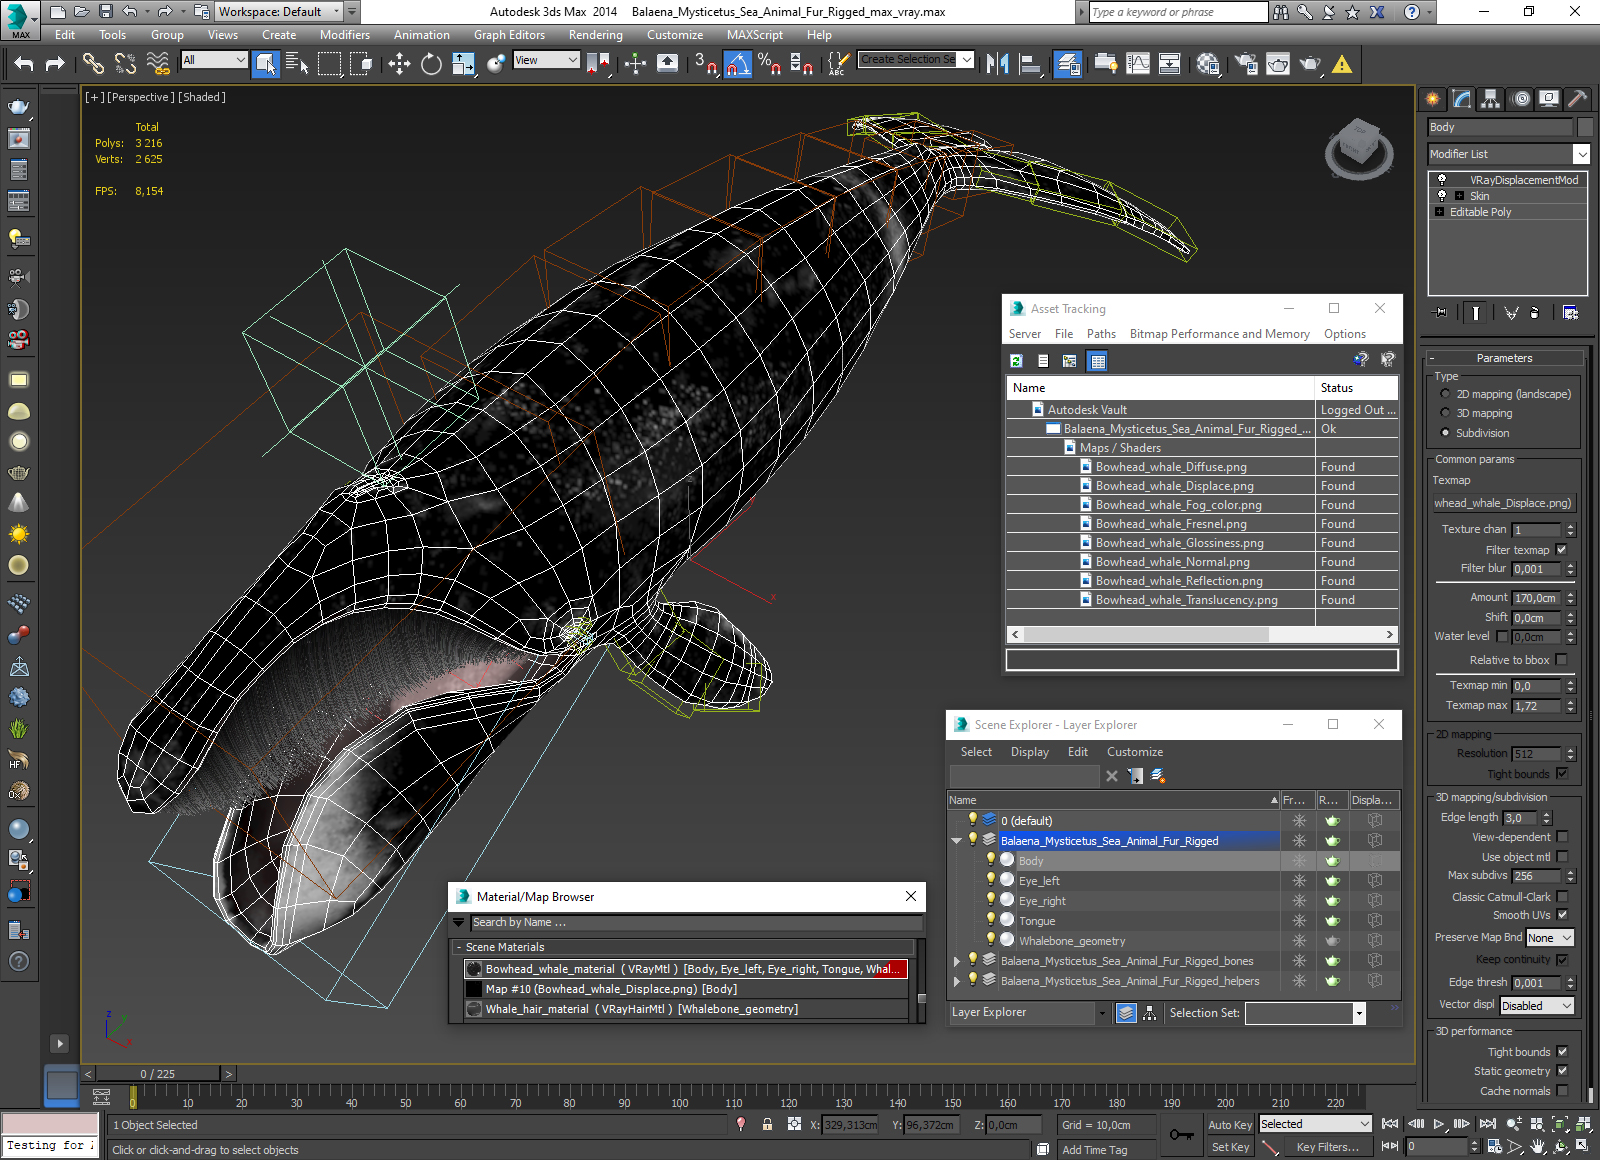Viewport: 1600px width, 1160px height.
Task: Select 3D mapping radio button
Action: [1445, 413]
